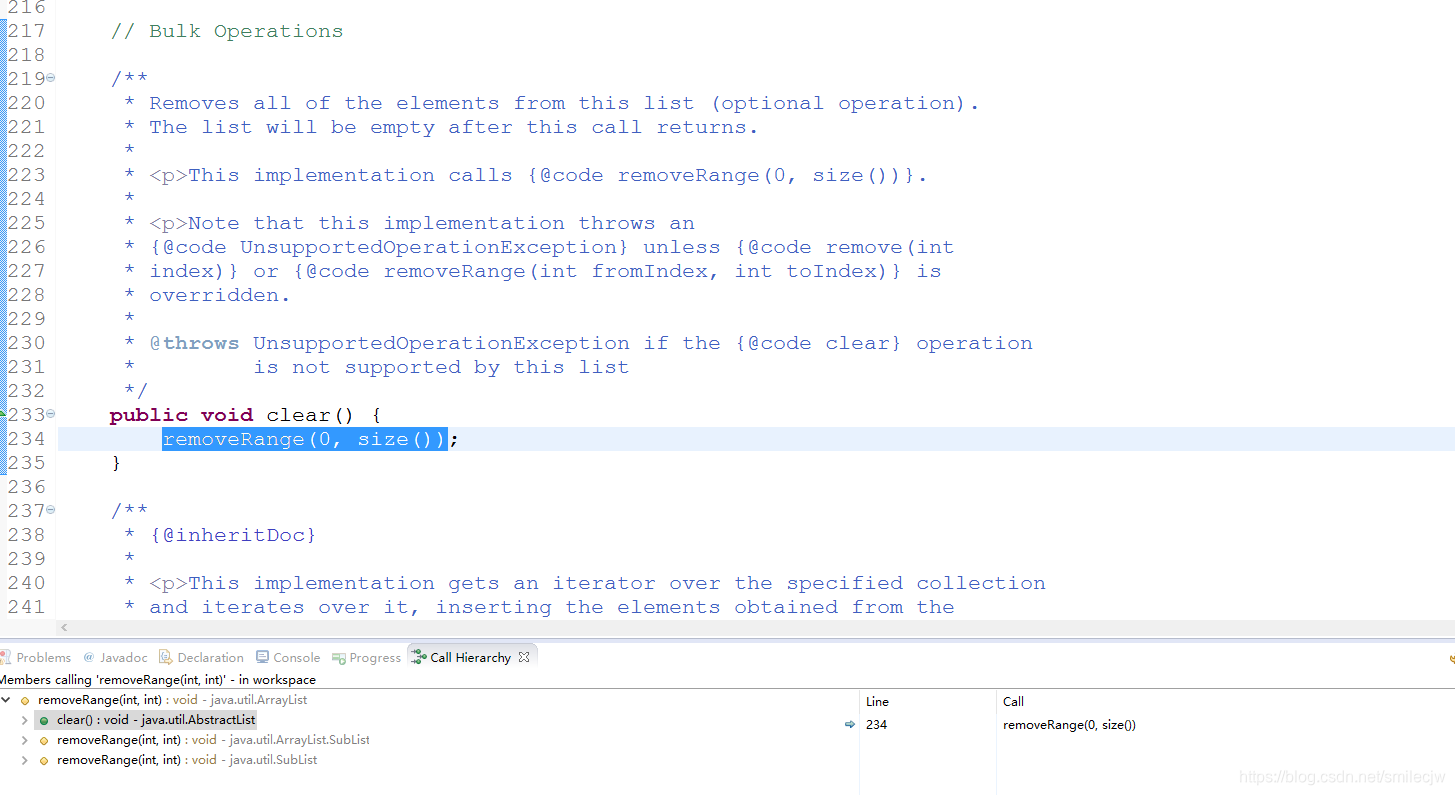
Task: Click the override marker at line 233
Action: [3, 413]
